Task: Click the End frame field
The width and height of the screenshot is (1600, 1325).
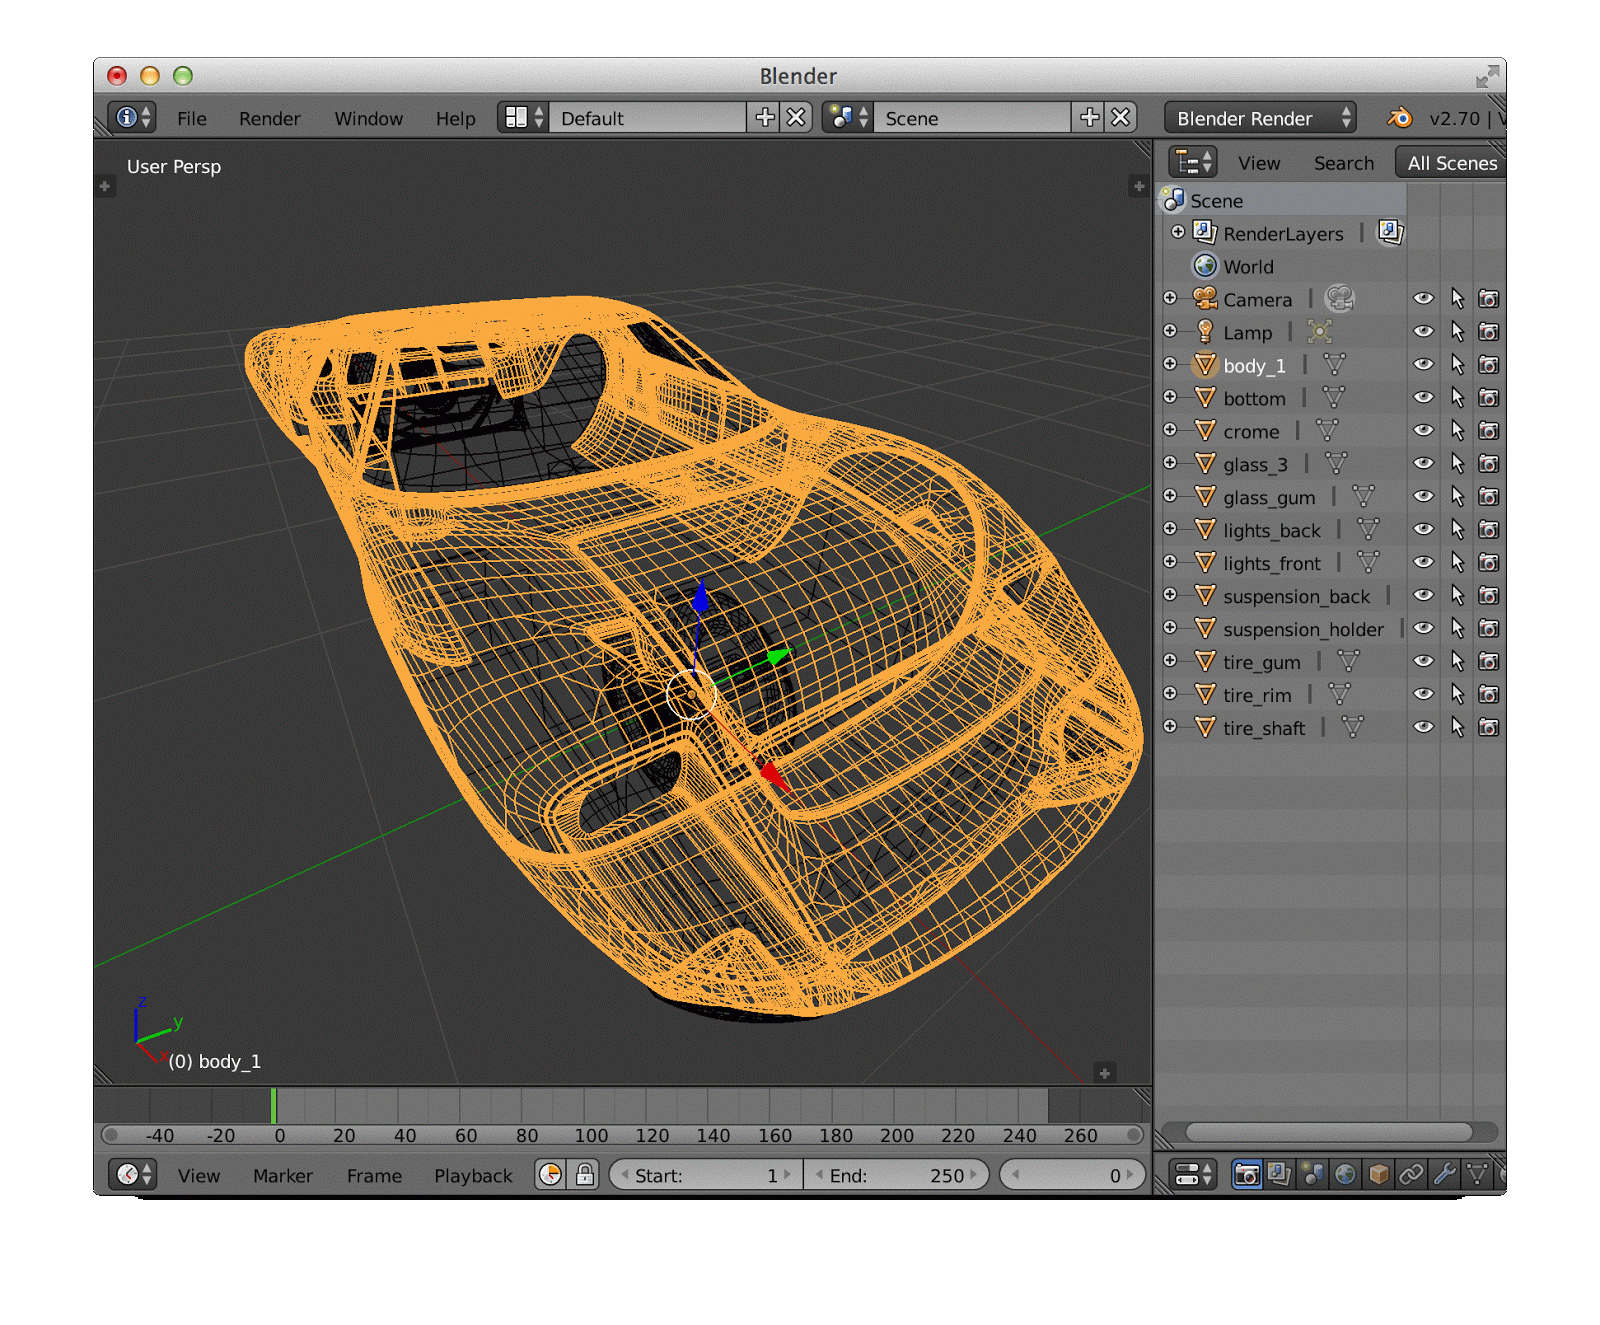Action: tap(896, 1176)
